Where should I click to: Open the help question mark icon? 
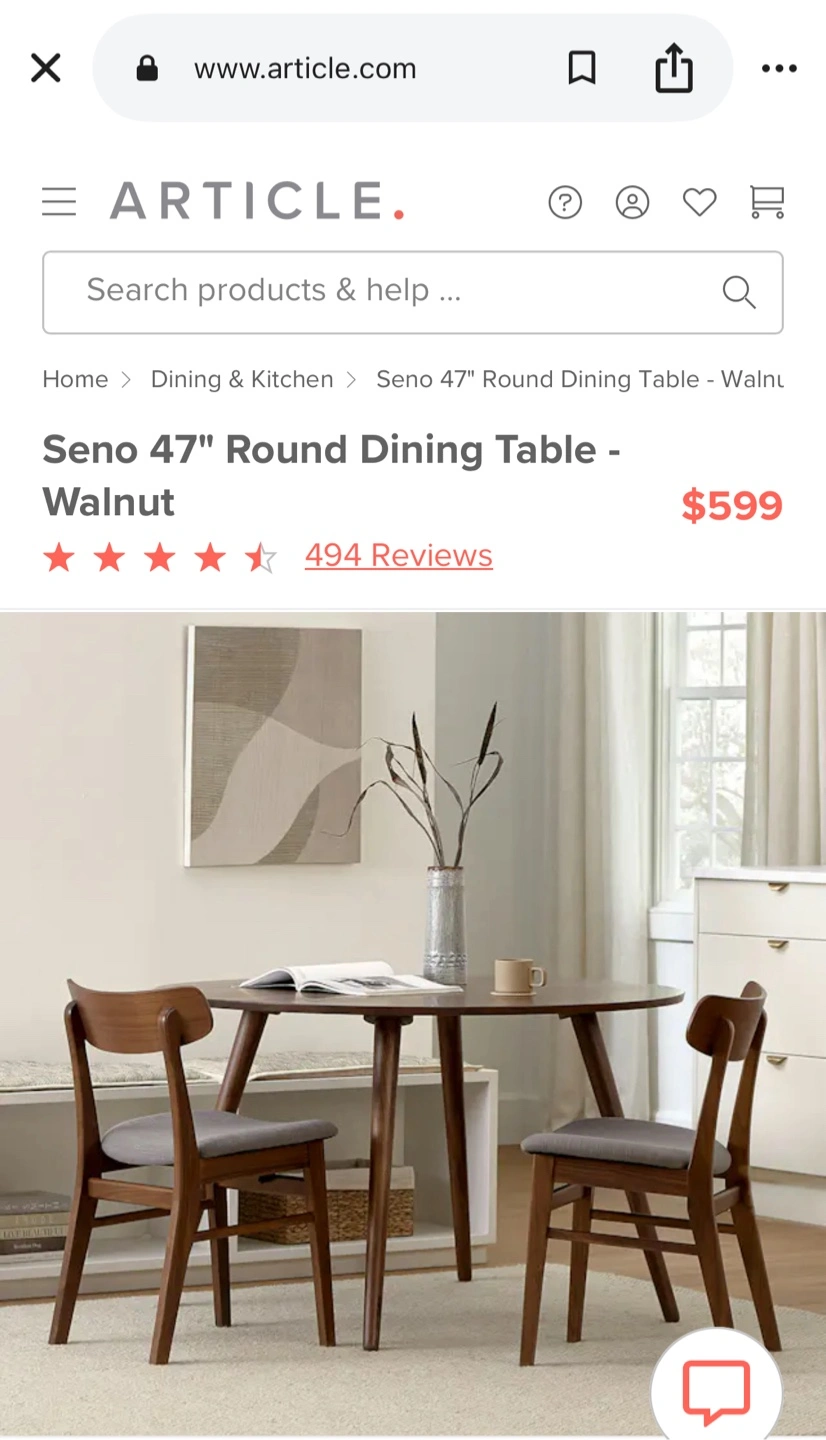tap(565, 202)
